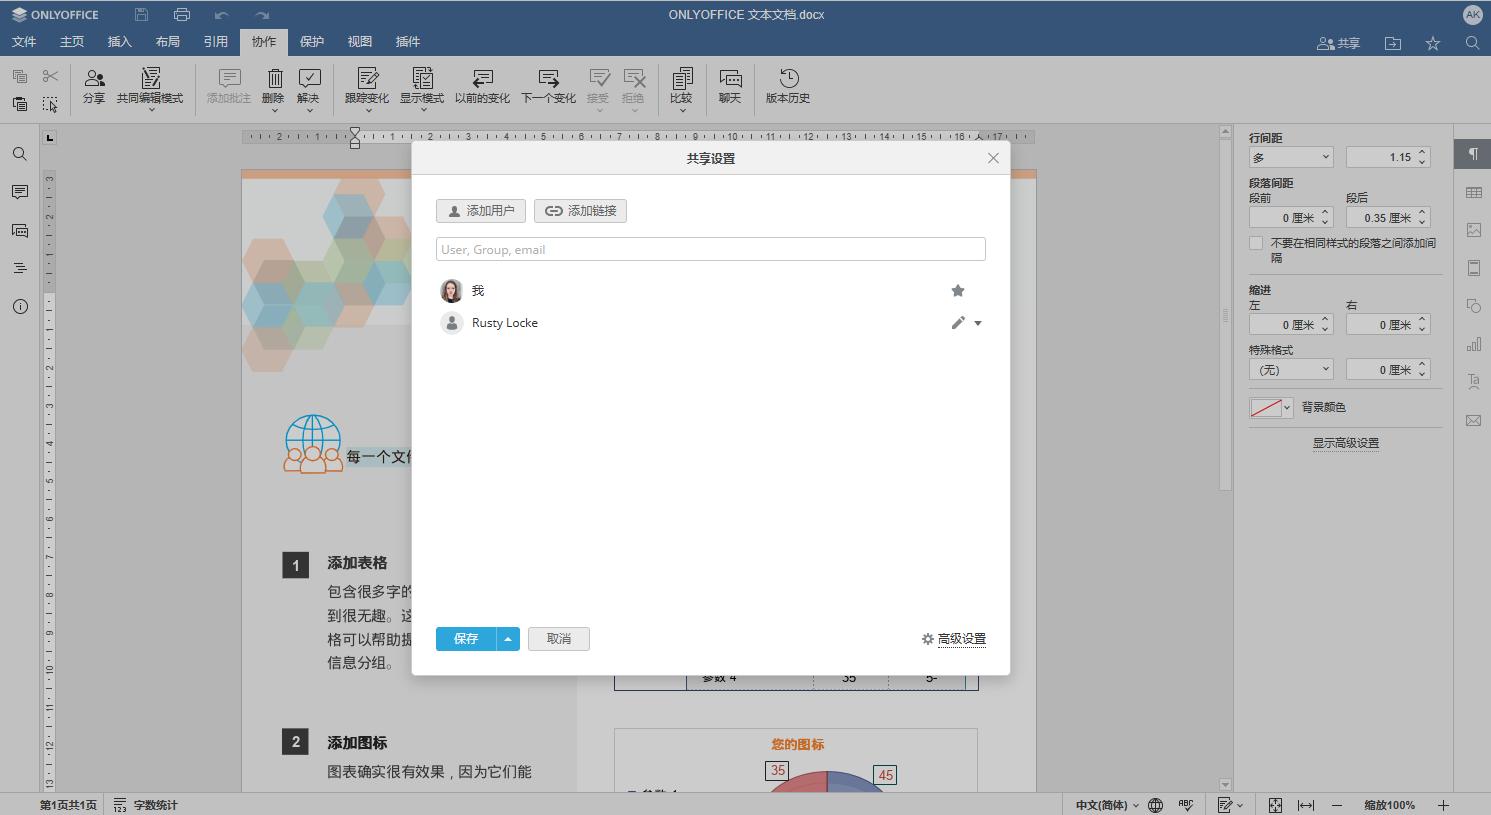The width and height of the screenshot is (1491, 815).
Task: Switch to the 插入 ribbon tab
Action: click(x=119, y=41)
